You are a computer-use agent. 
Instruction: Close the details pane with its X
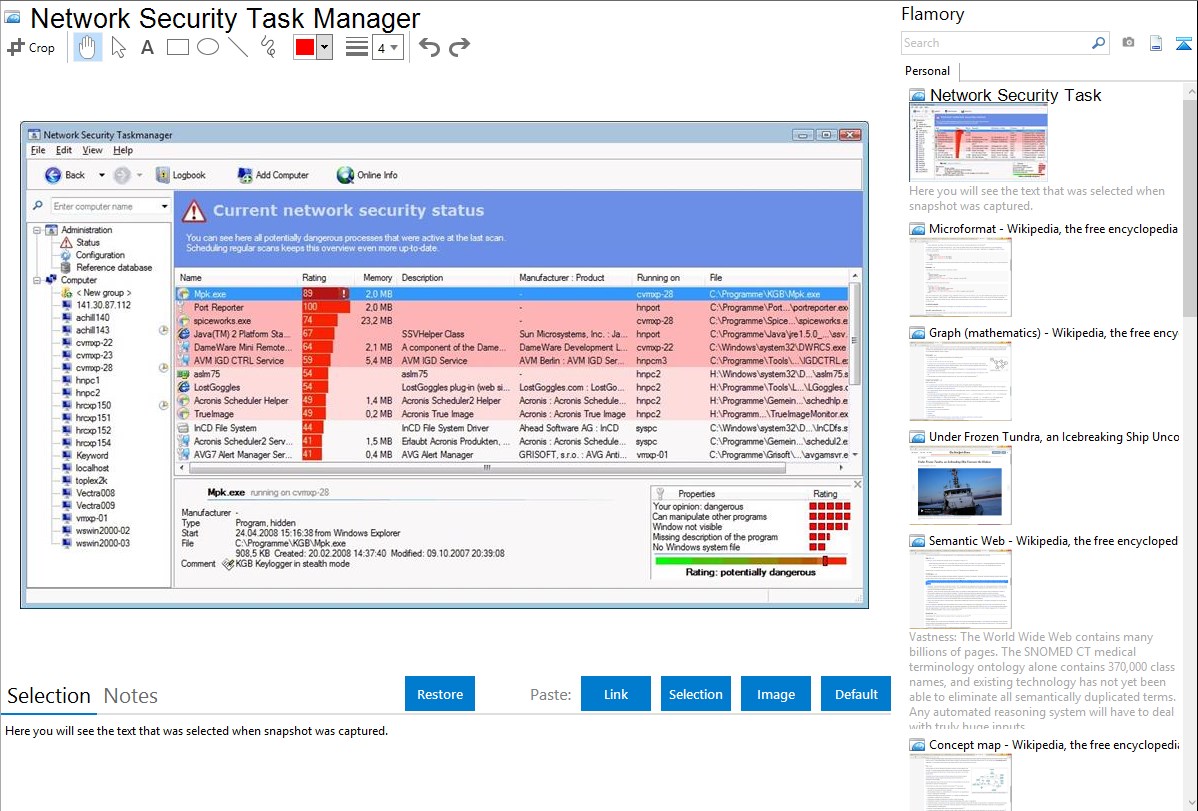click(857, 485)
